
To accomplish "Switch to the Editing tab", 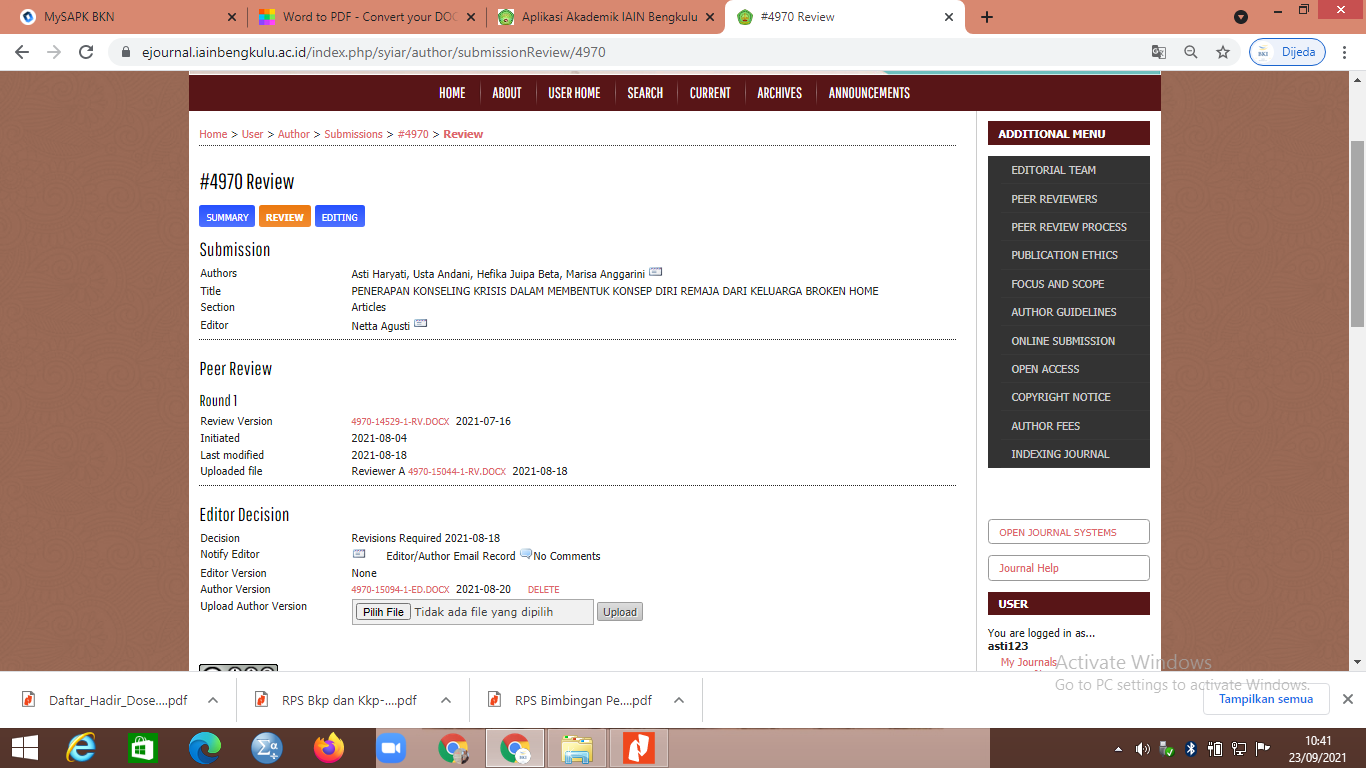I will 339,217.
